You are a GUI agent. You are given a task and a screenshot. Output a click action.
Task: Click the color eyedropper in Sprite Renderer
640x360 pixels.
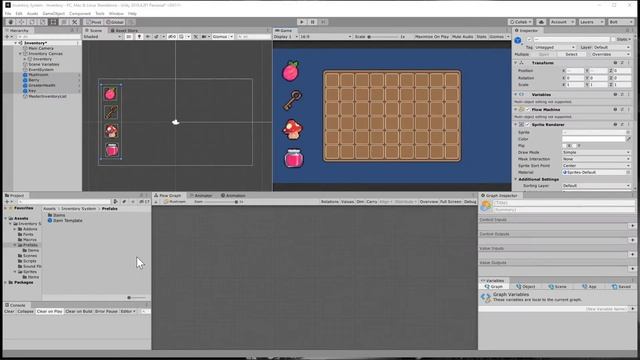(x=629, y=139)
